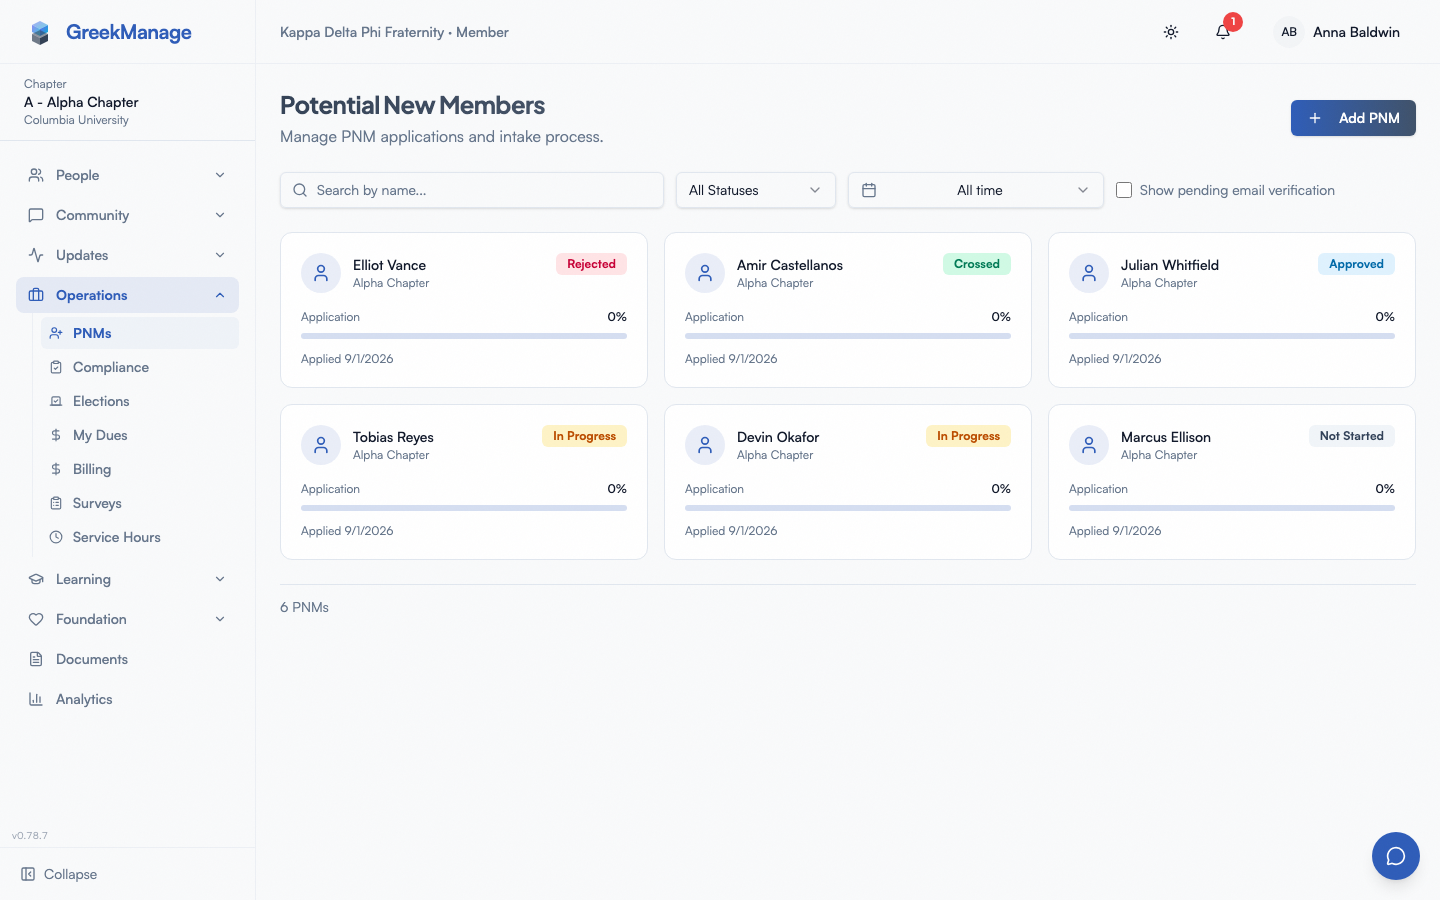Click Tobias Reyes In Progress badge
Viewport: 1440px width, 900px height.
[585, 436]
